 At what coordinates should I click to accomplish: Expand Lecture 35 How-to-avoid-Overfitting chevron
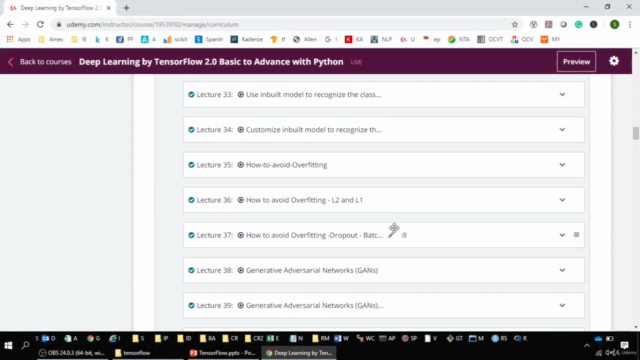pyautogui.click(x=562, y=165)
